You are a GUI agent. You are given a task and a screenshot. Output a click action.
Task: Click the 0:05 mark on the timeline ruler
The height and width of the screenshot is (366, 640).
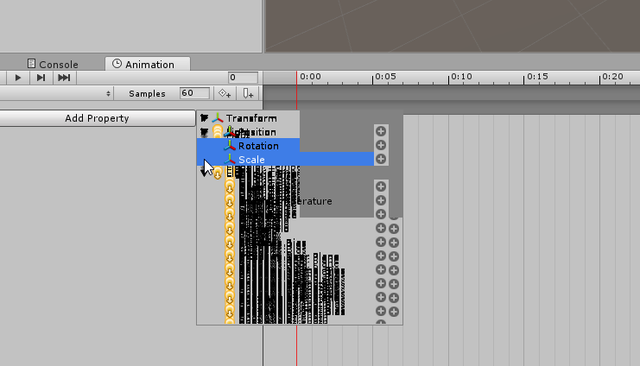[x=385, y=77]
